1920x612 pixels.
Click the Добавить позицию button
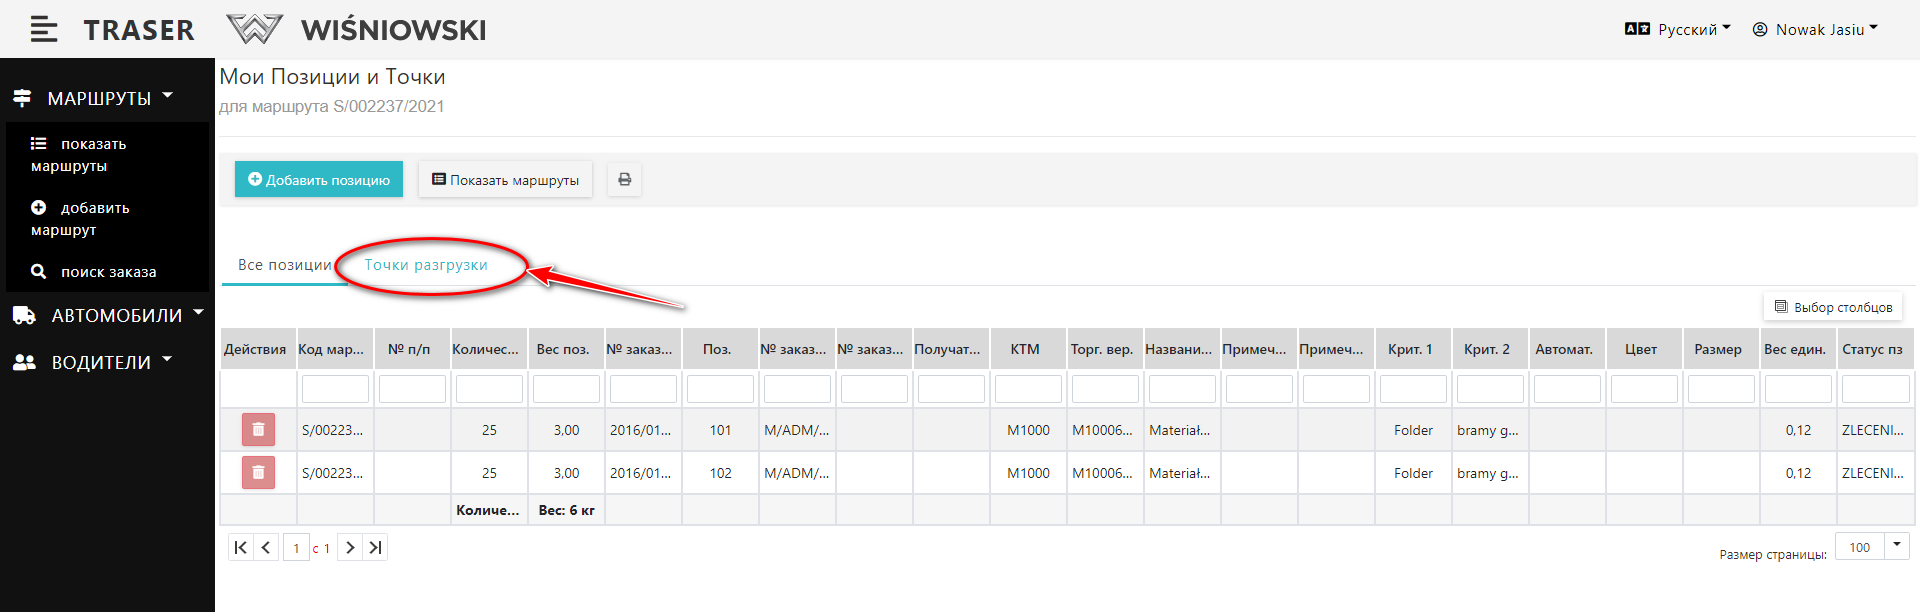point(319,180)
